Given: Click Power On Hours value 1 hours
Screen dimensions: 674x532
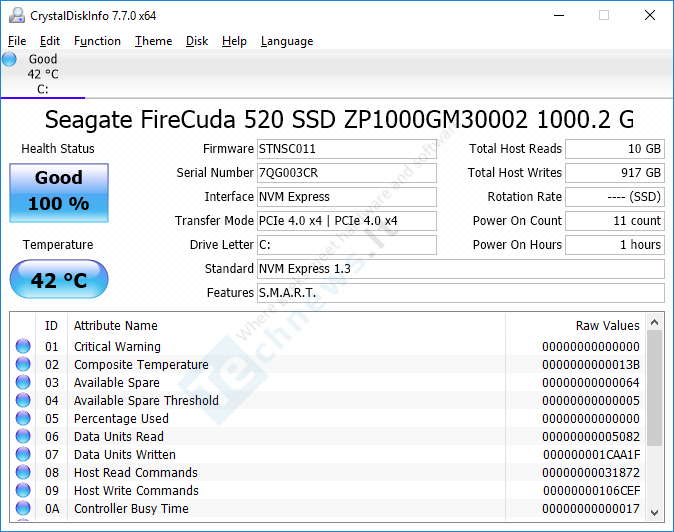Looking at the screenshot, I should tap(615, 245).
